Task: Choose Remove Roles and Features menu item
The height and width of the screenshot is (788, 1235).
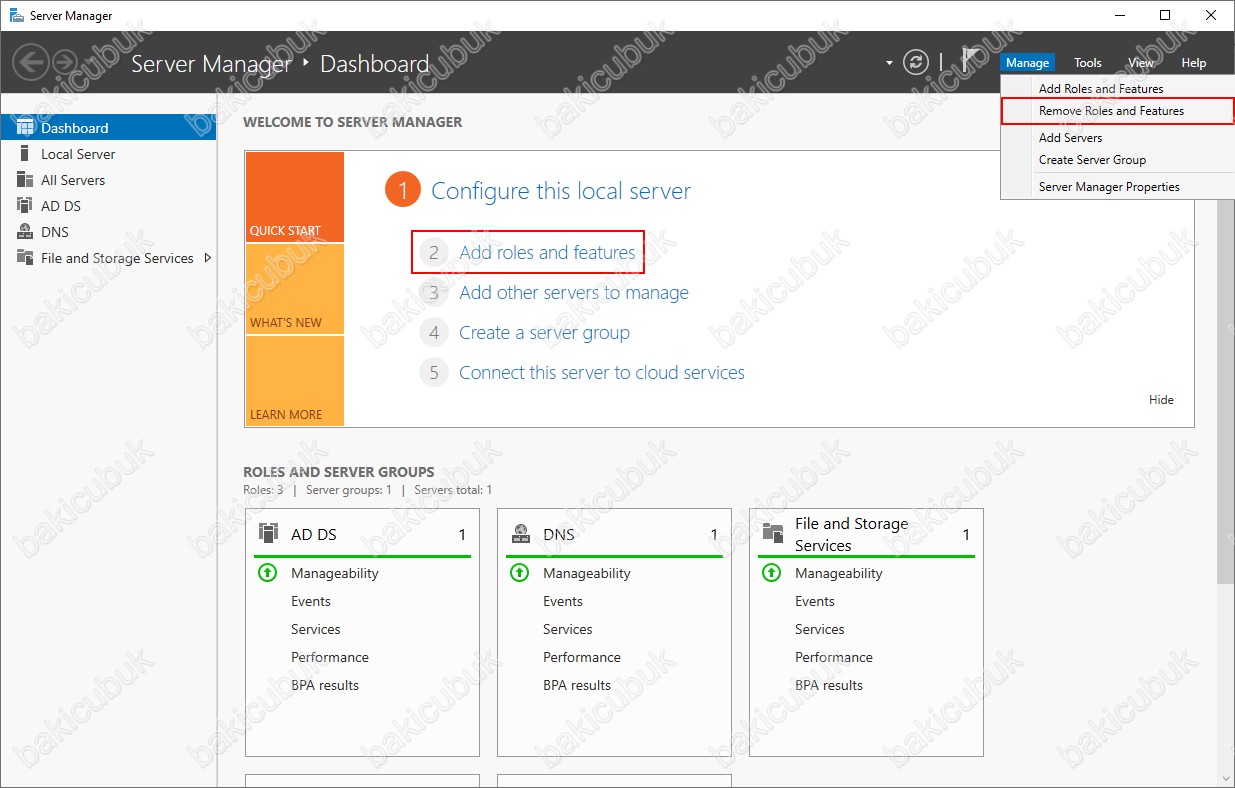Action: coord(1111,111)
